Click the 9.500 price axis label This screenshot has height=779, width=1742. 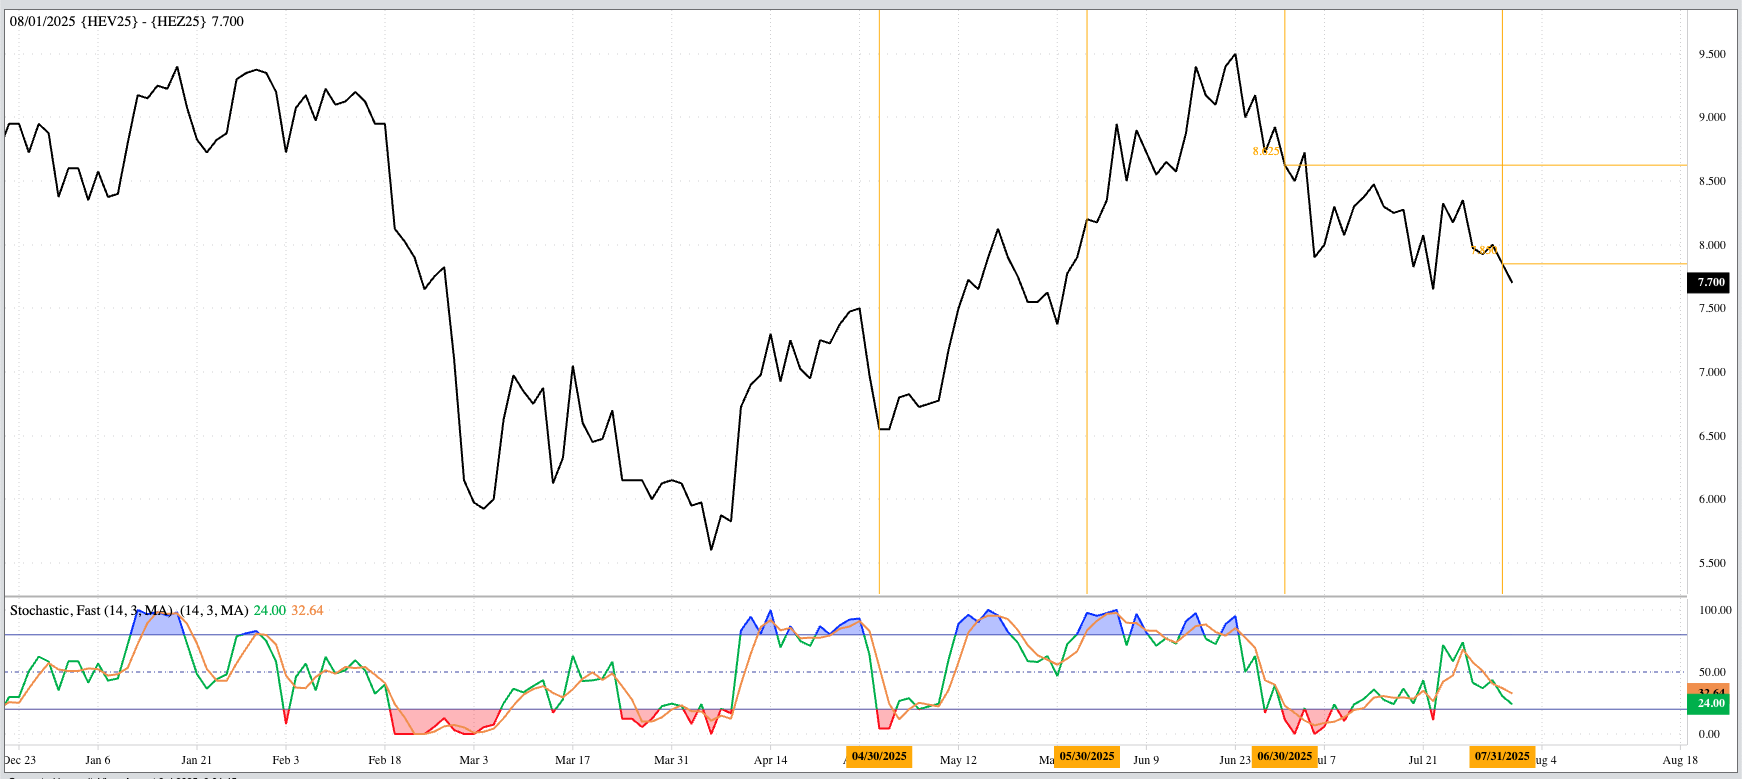coord(1712,54)
